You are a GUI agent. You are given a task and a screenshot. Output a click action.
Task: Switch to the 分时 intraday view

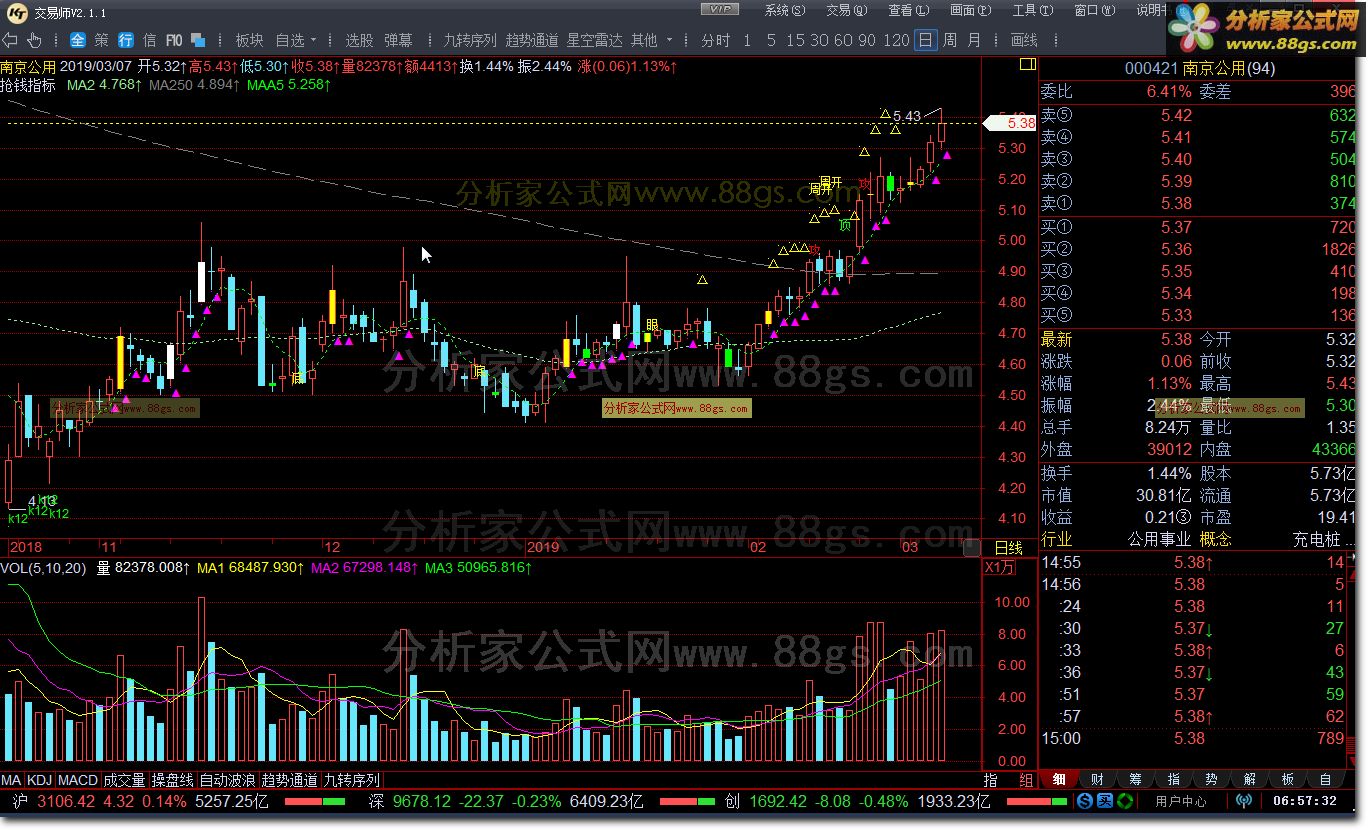pyautogui.click(x=715, y=40)
